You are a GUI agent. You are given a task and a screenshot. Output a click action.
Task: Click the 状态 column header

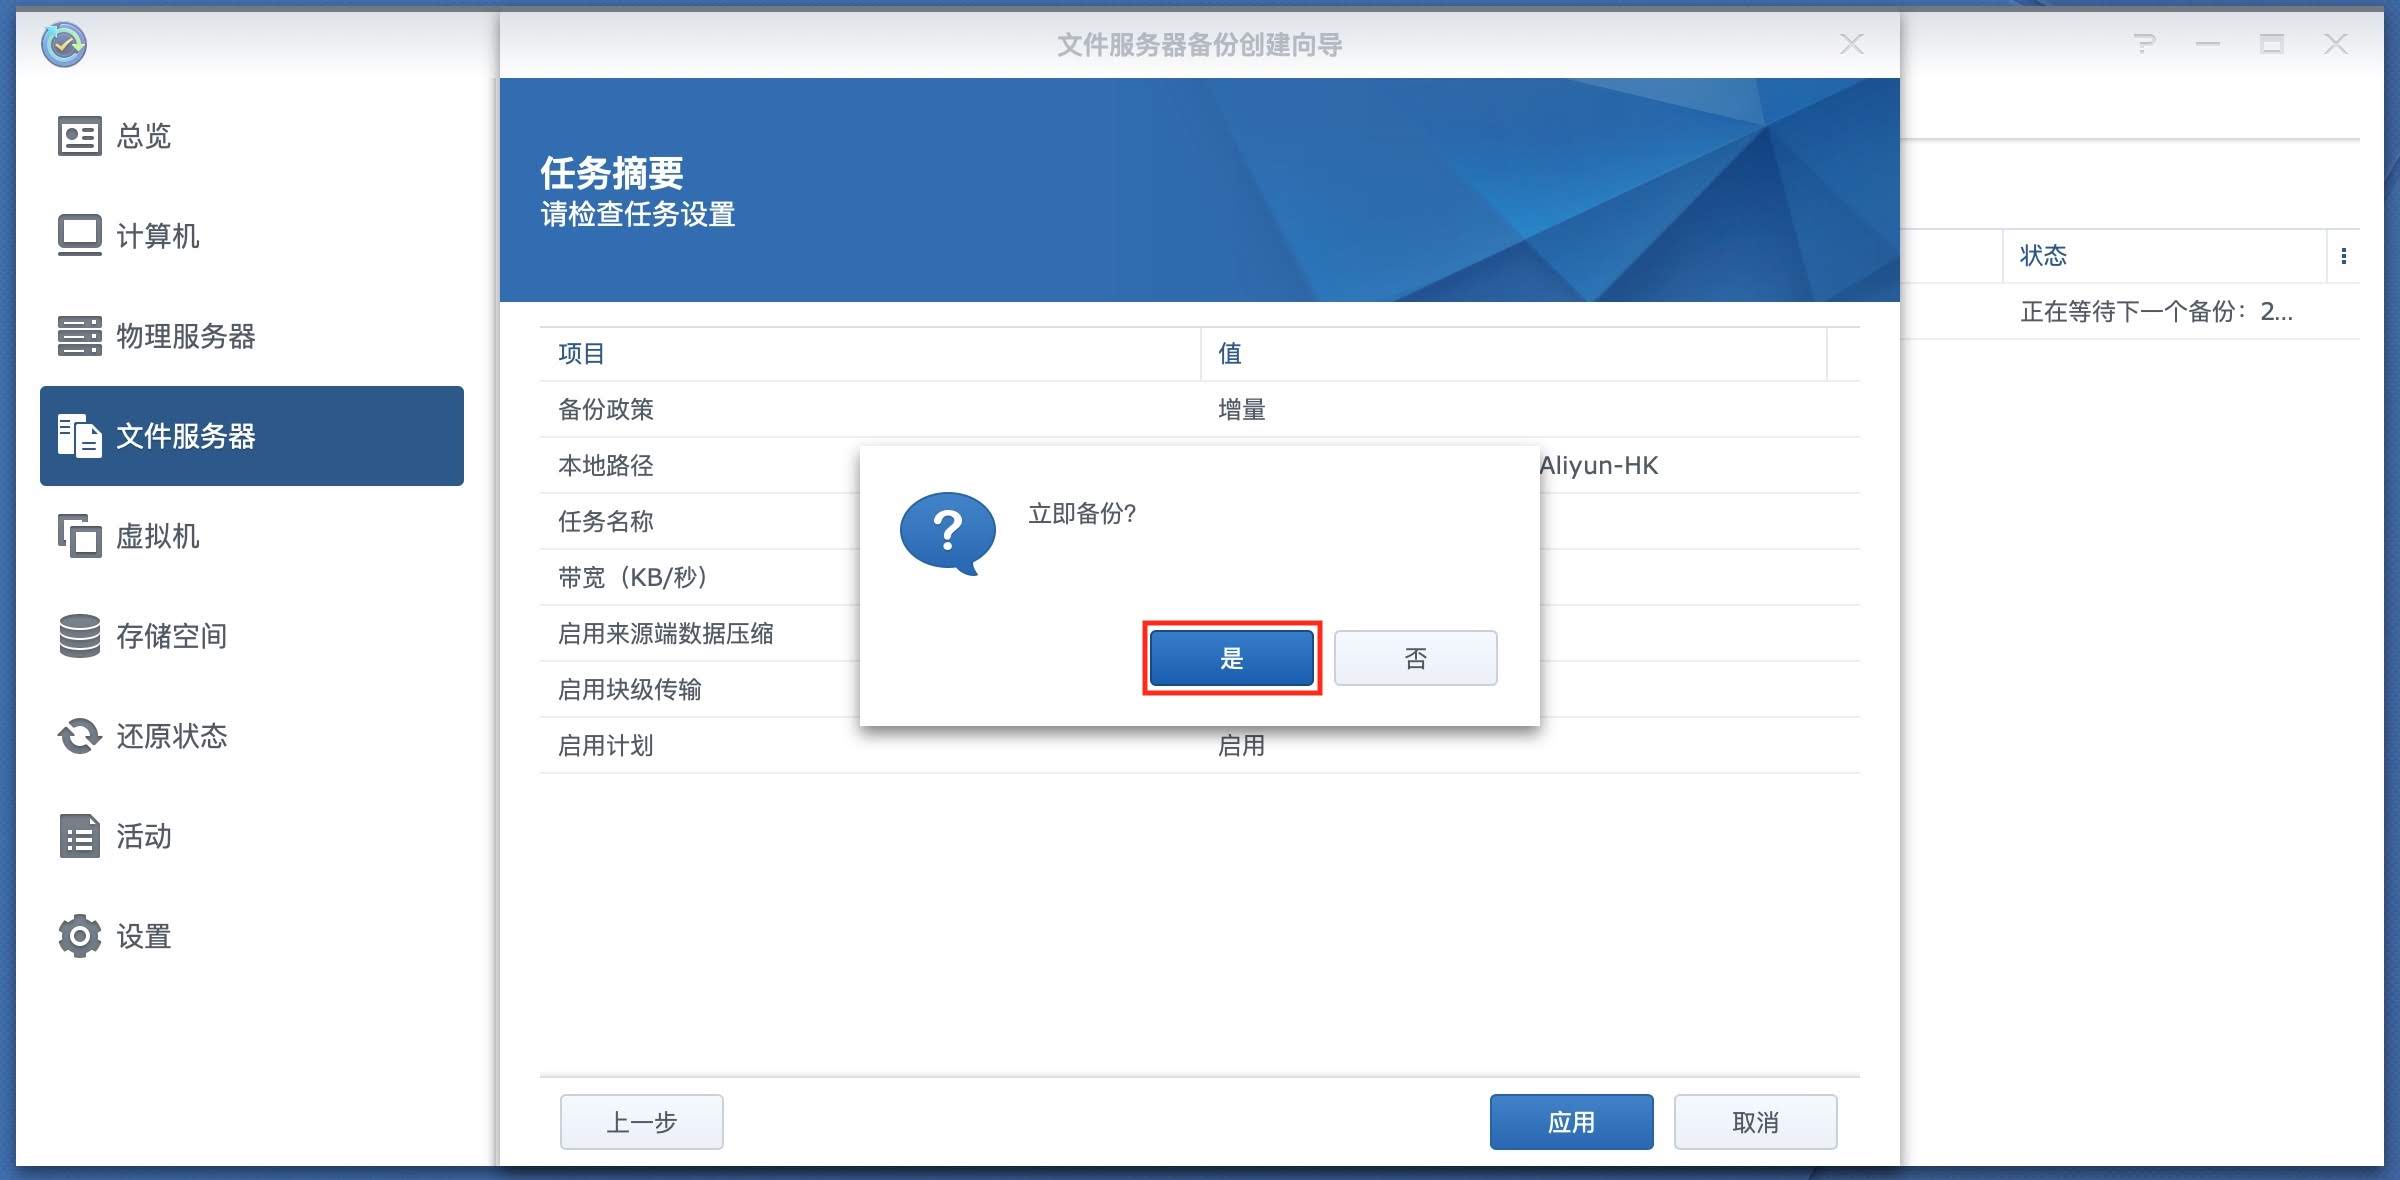2043,256
